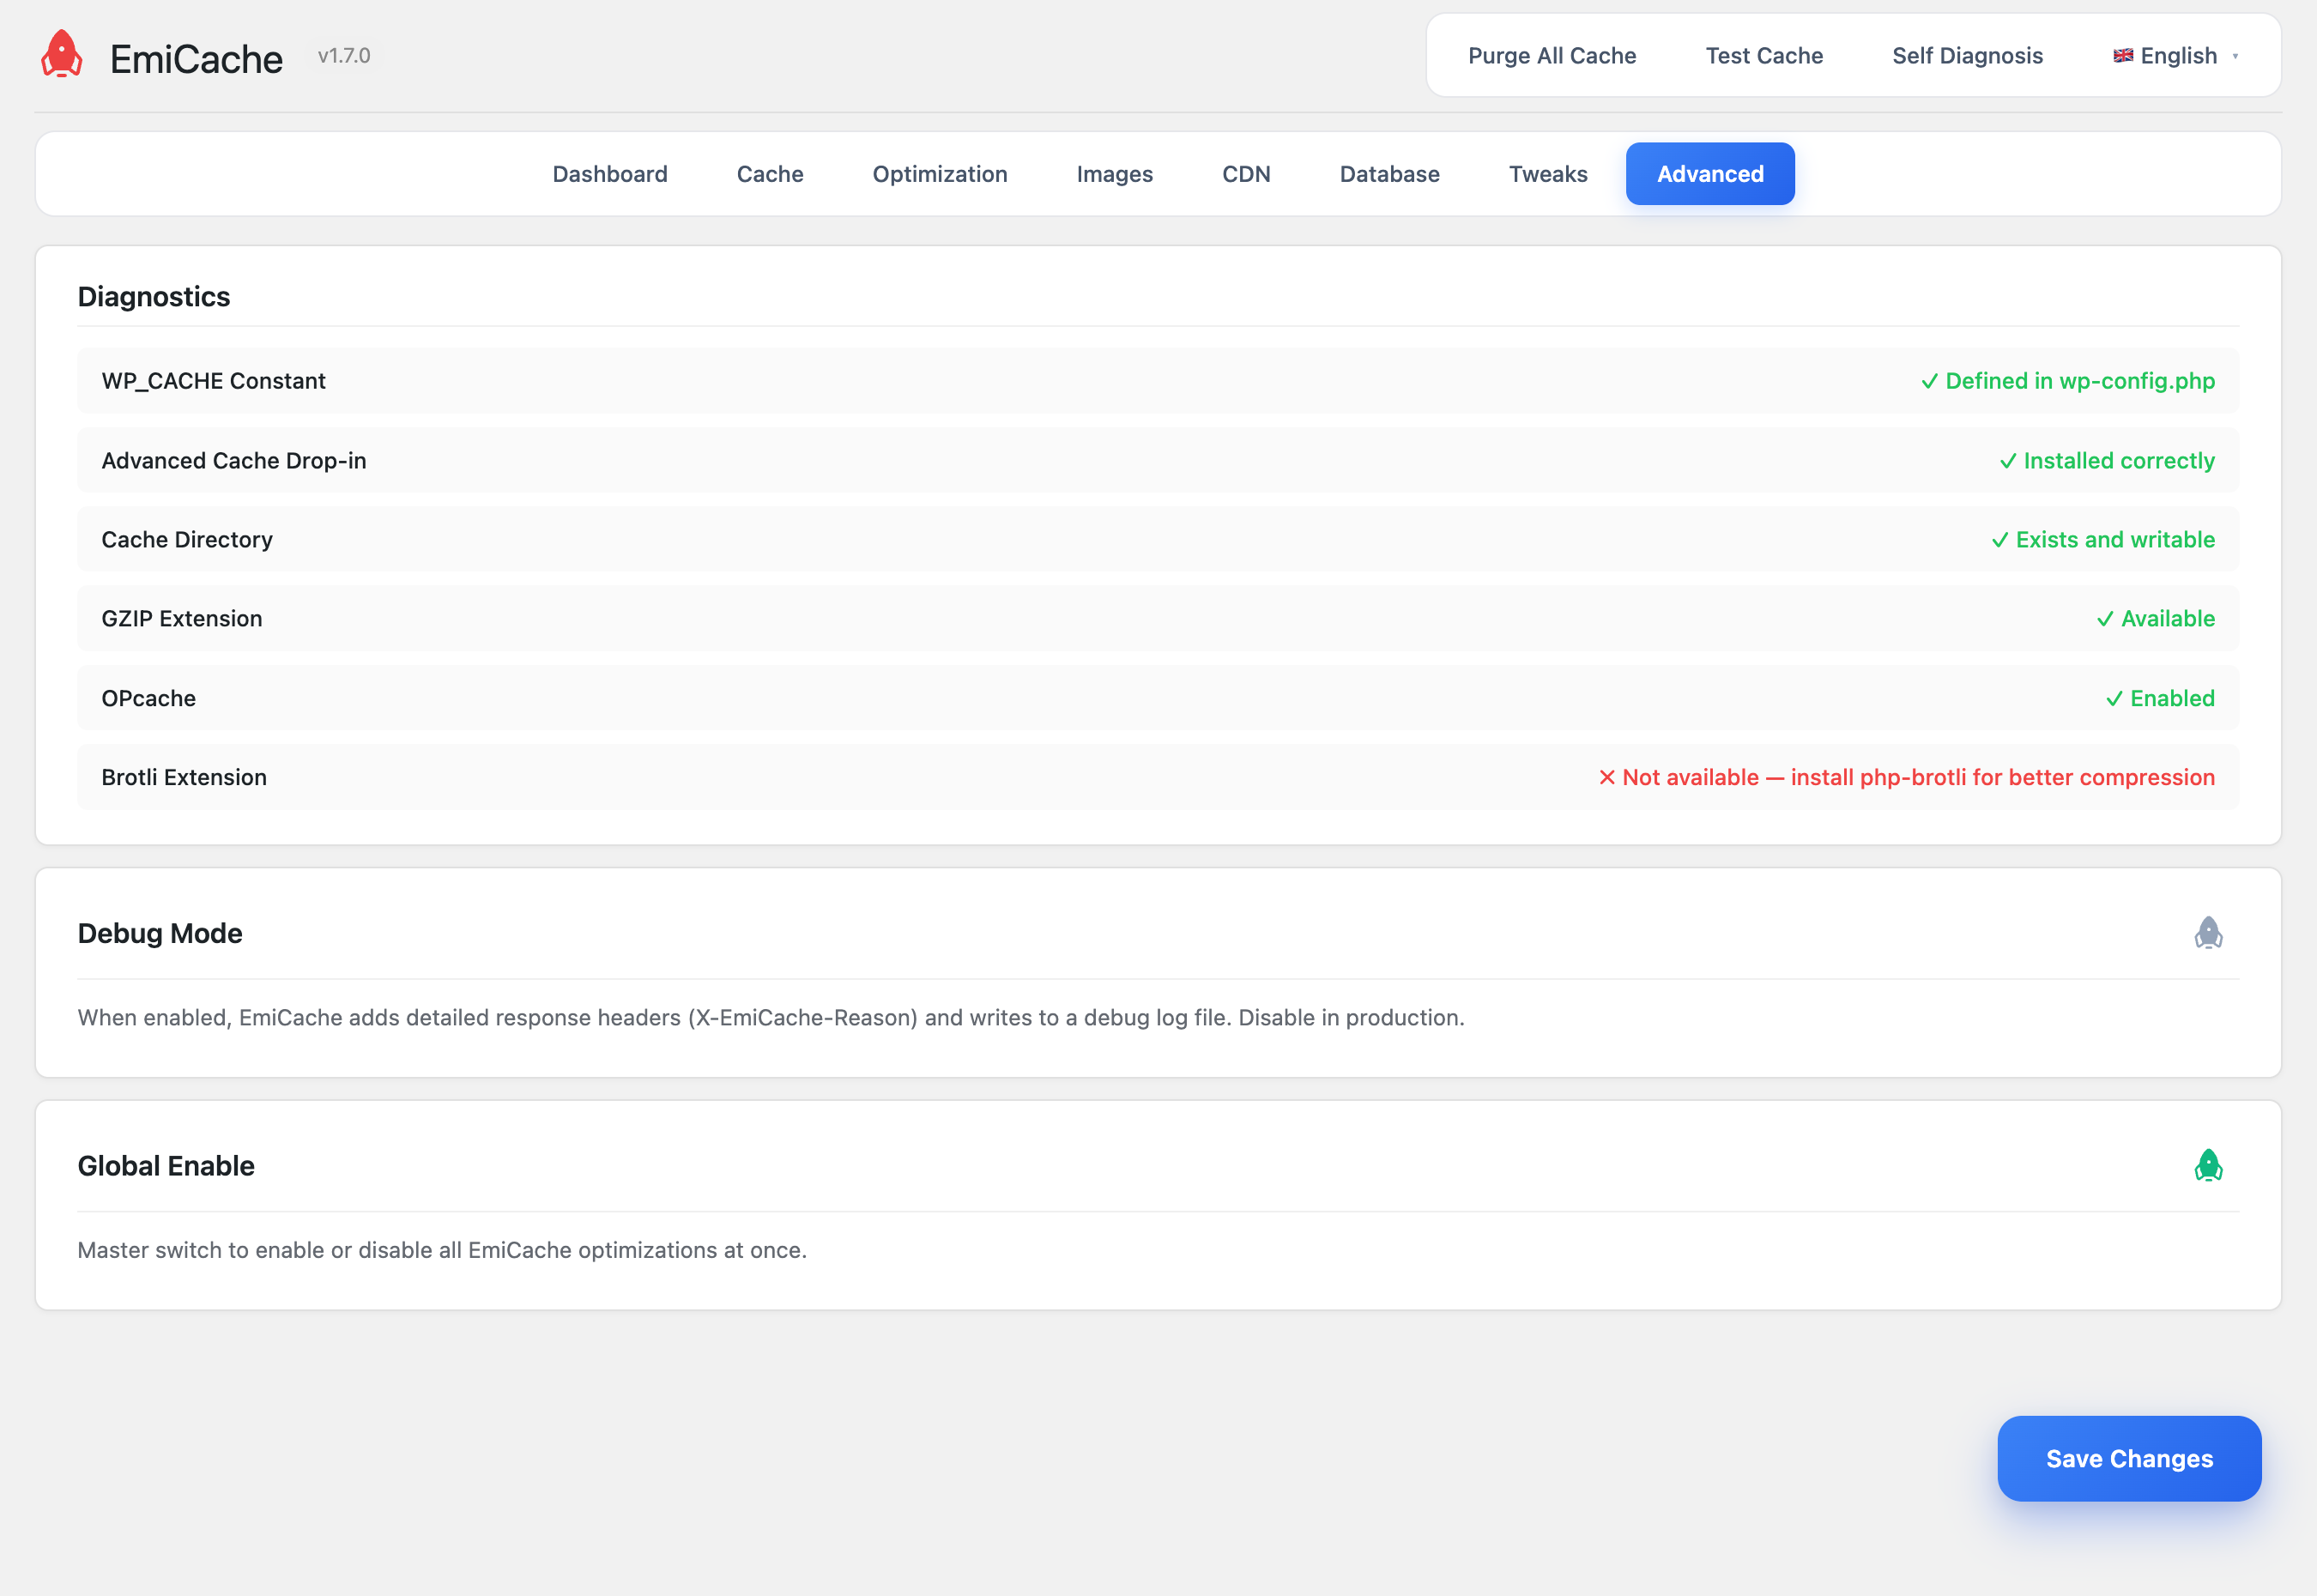2317x1596 pixels.
Task: Click the EmiCache title text
Action: tap(196, 59)
